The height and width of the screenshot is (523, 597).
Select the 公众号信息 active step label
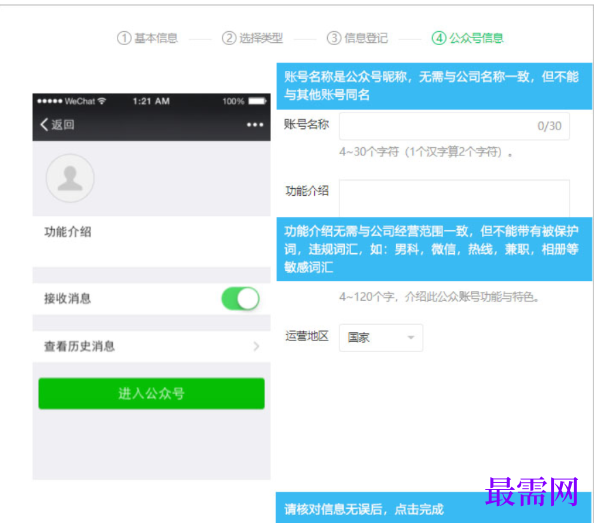coord(476,38)
